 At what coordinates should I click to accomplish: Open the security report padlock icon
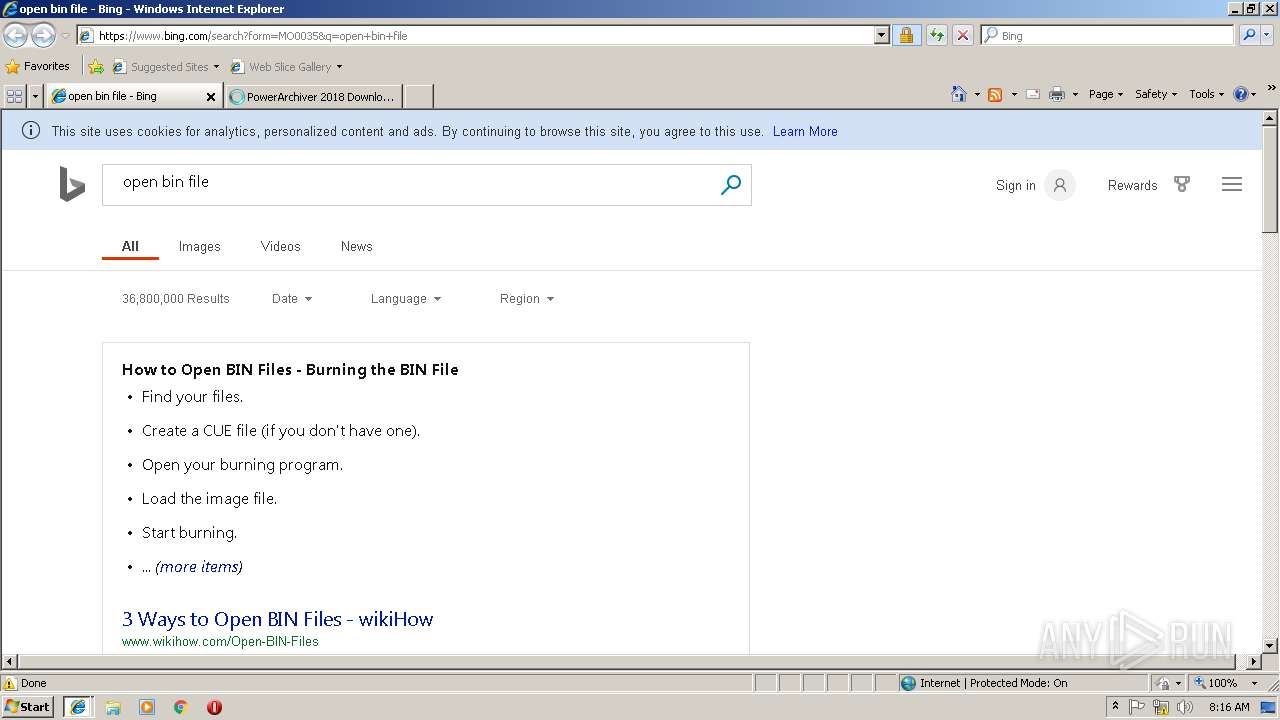tap(906, 36)
